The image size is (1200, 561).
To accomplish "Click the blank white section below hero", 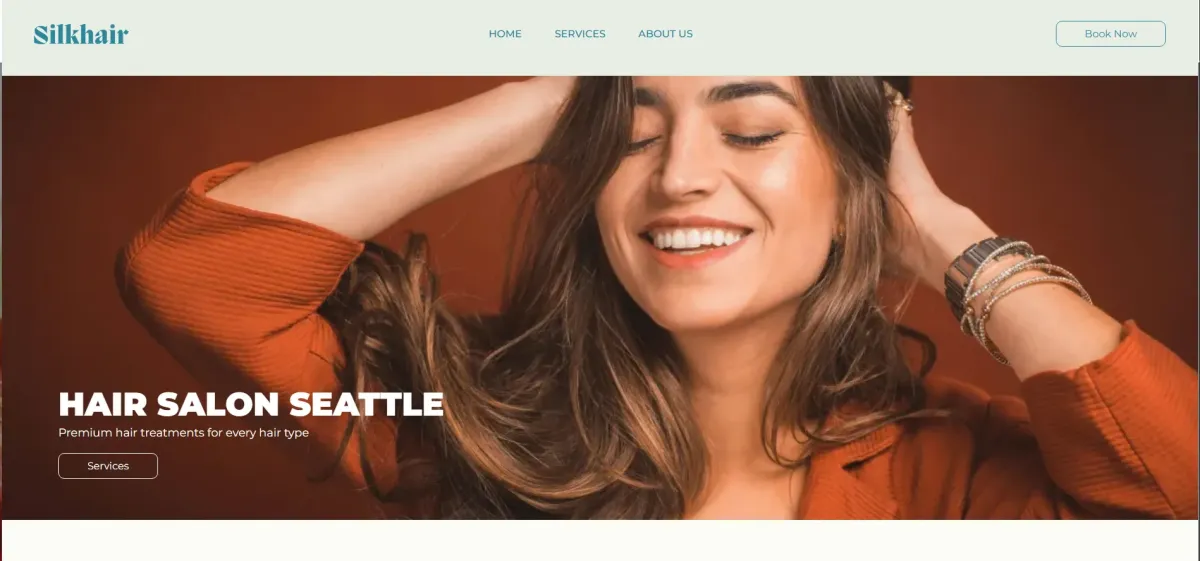I will click(x=600, y=540).
